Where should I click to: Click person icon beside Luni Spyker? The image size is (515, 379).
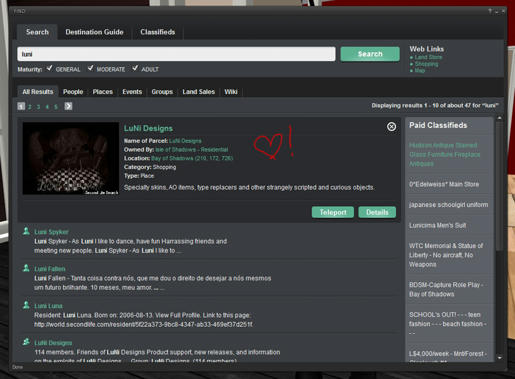(x=26, y=231)
